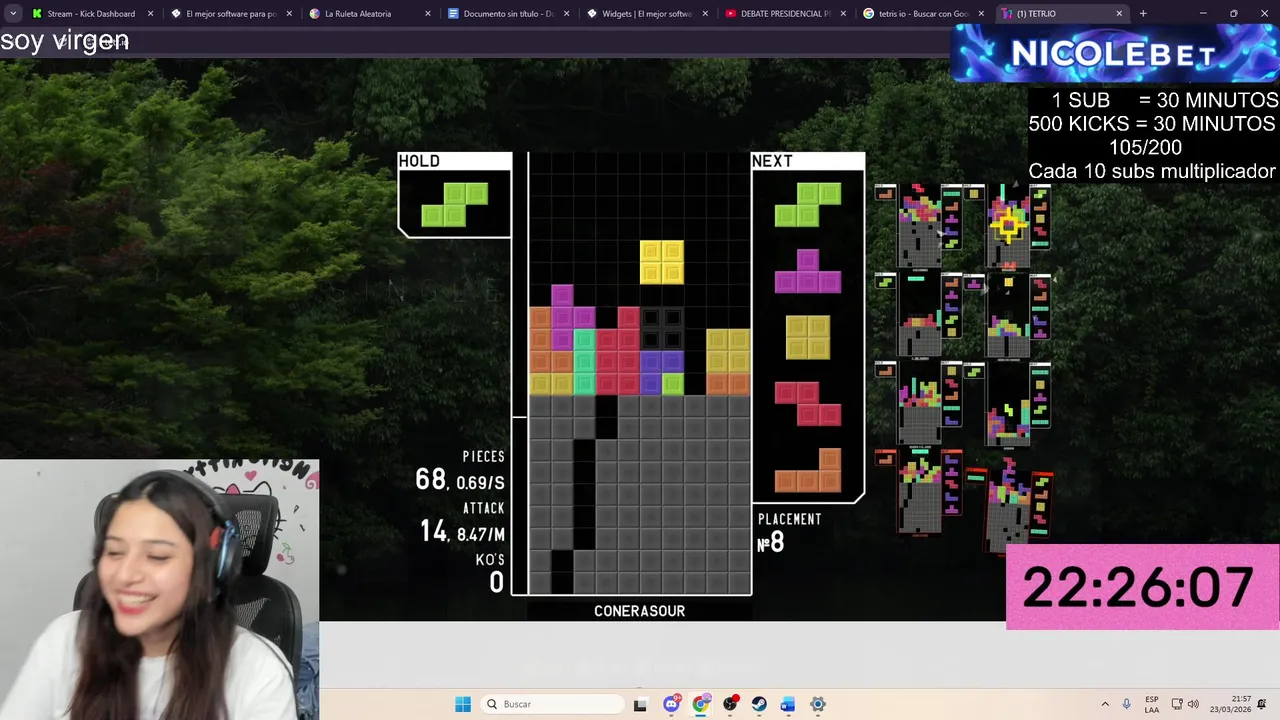Click the orange L piece in NEXT

click(808, 470)
